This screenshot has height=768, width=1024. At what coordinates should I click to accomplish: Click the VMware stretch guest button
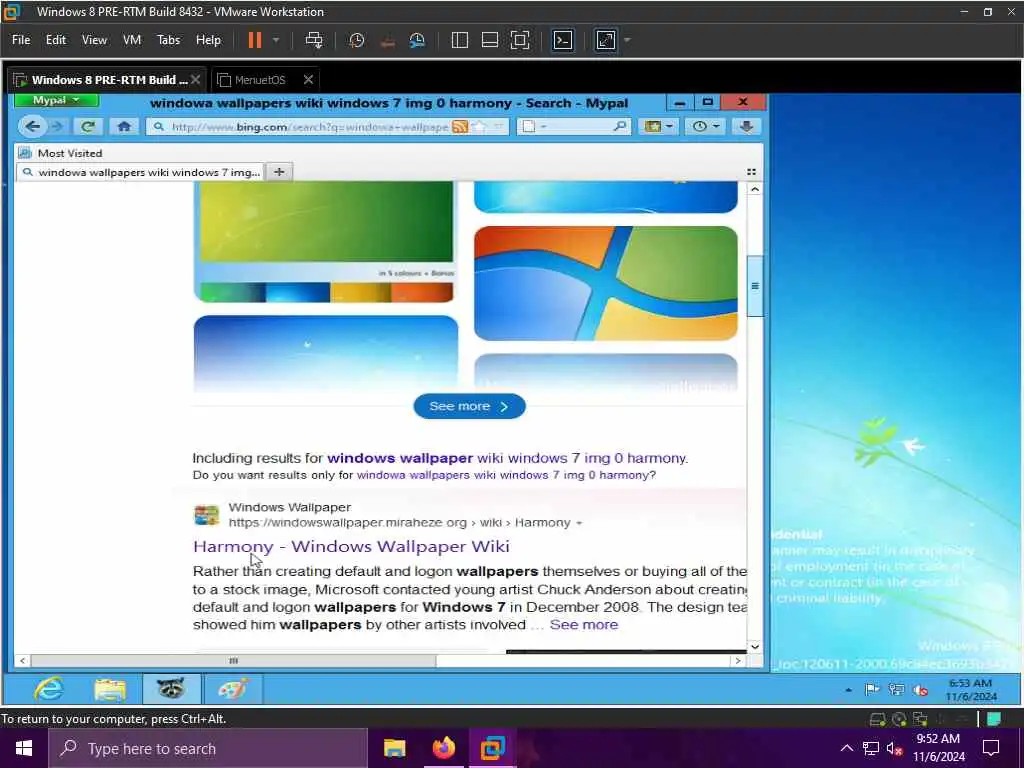coord(606,40)
